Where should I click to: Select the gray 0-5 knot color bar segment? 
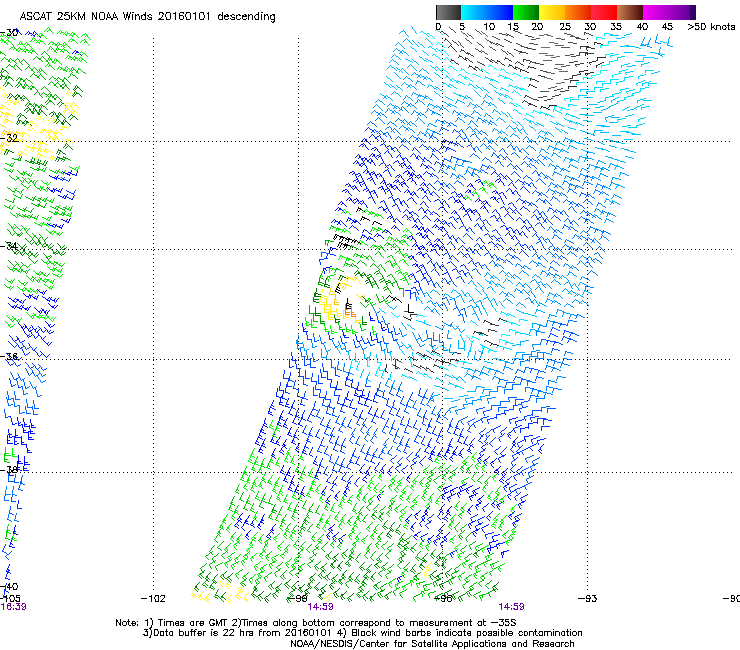(x=448, y=12)
